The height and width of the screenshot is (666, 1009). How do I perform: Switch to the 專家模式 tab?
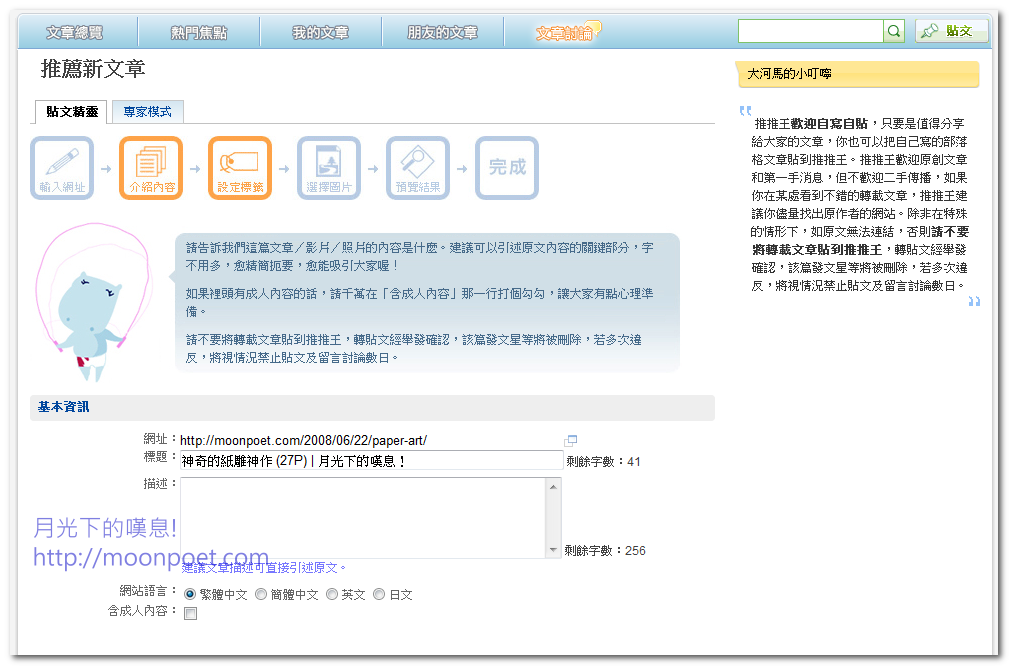click(147, 112)
